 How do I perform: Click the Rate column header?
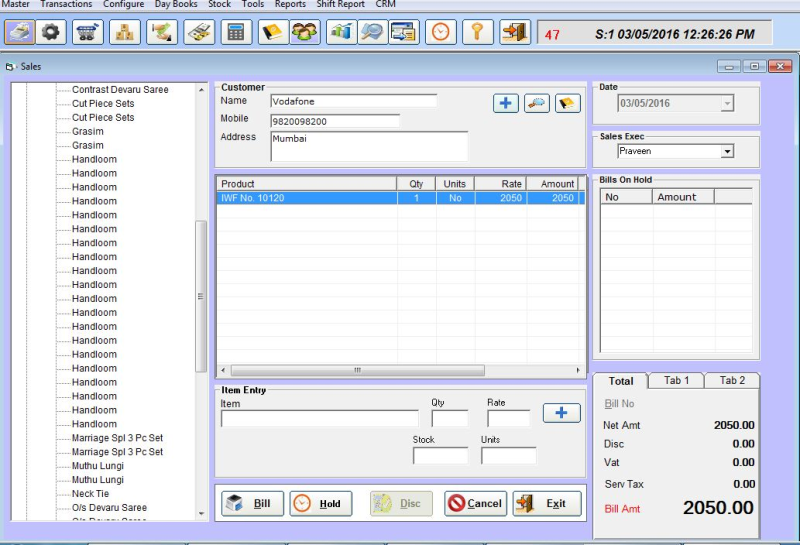pyautogui.click(x=501, y=184)
